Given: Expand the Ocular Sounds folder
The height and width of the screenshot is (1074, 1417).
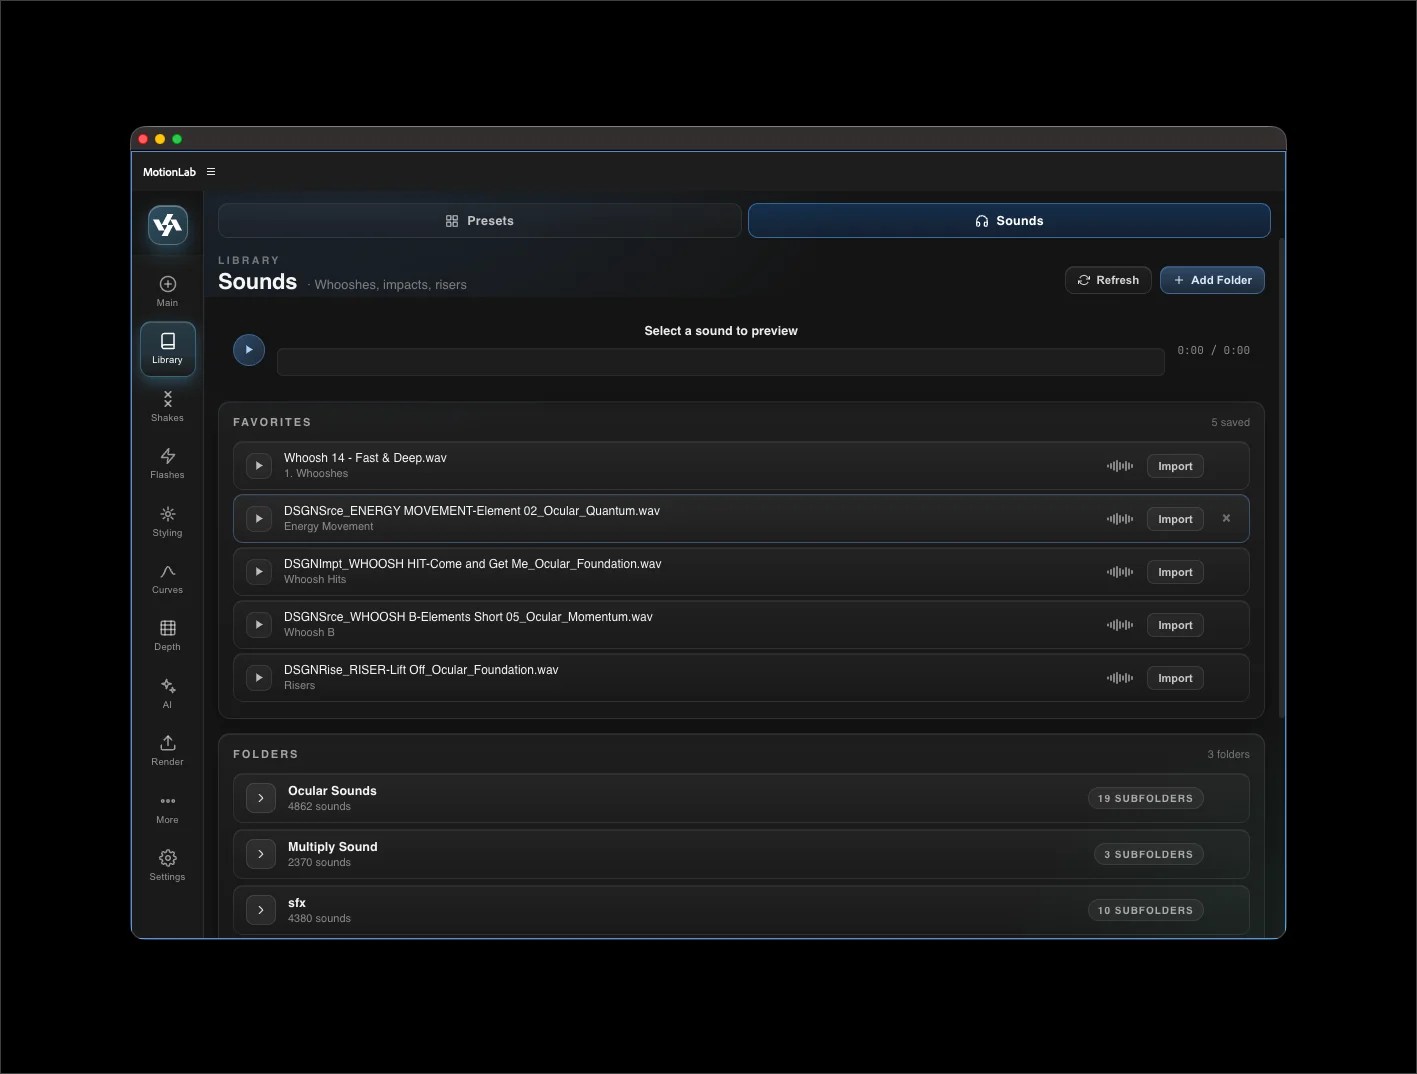Looking at the screenshot, I should pyautogui.click(x=261, y=798).
